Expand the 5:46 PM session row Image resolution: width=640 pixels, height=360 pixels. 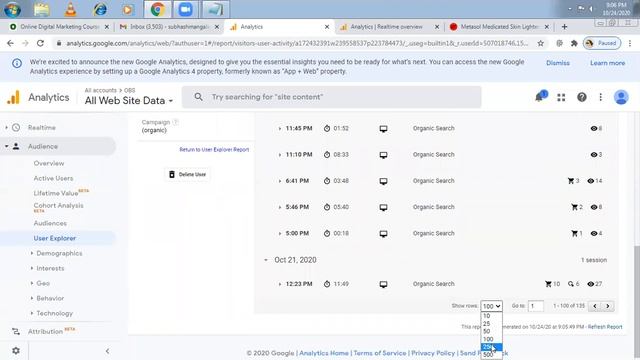click(x=280, y=207)
